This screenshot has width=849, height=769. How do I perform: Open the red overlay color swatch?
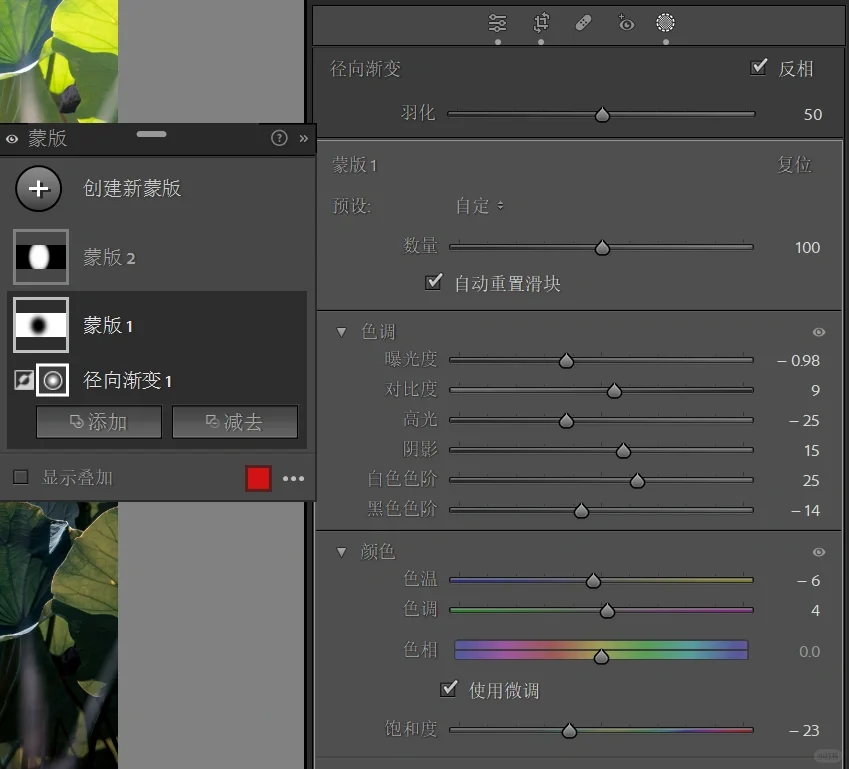pyautogui.click(x=258, y=478)
